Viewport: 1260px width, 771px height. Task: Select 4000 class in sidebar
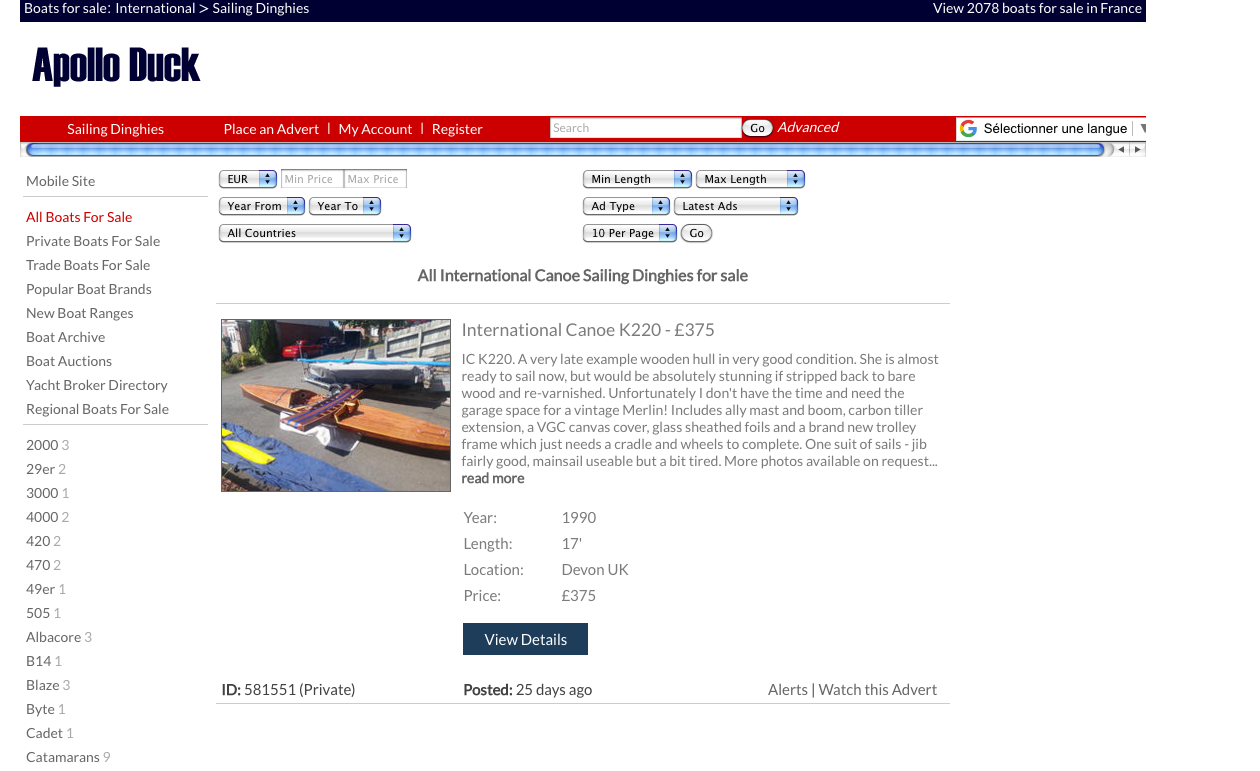tap(42, 517)
